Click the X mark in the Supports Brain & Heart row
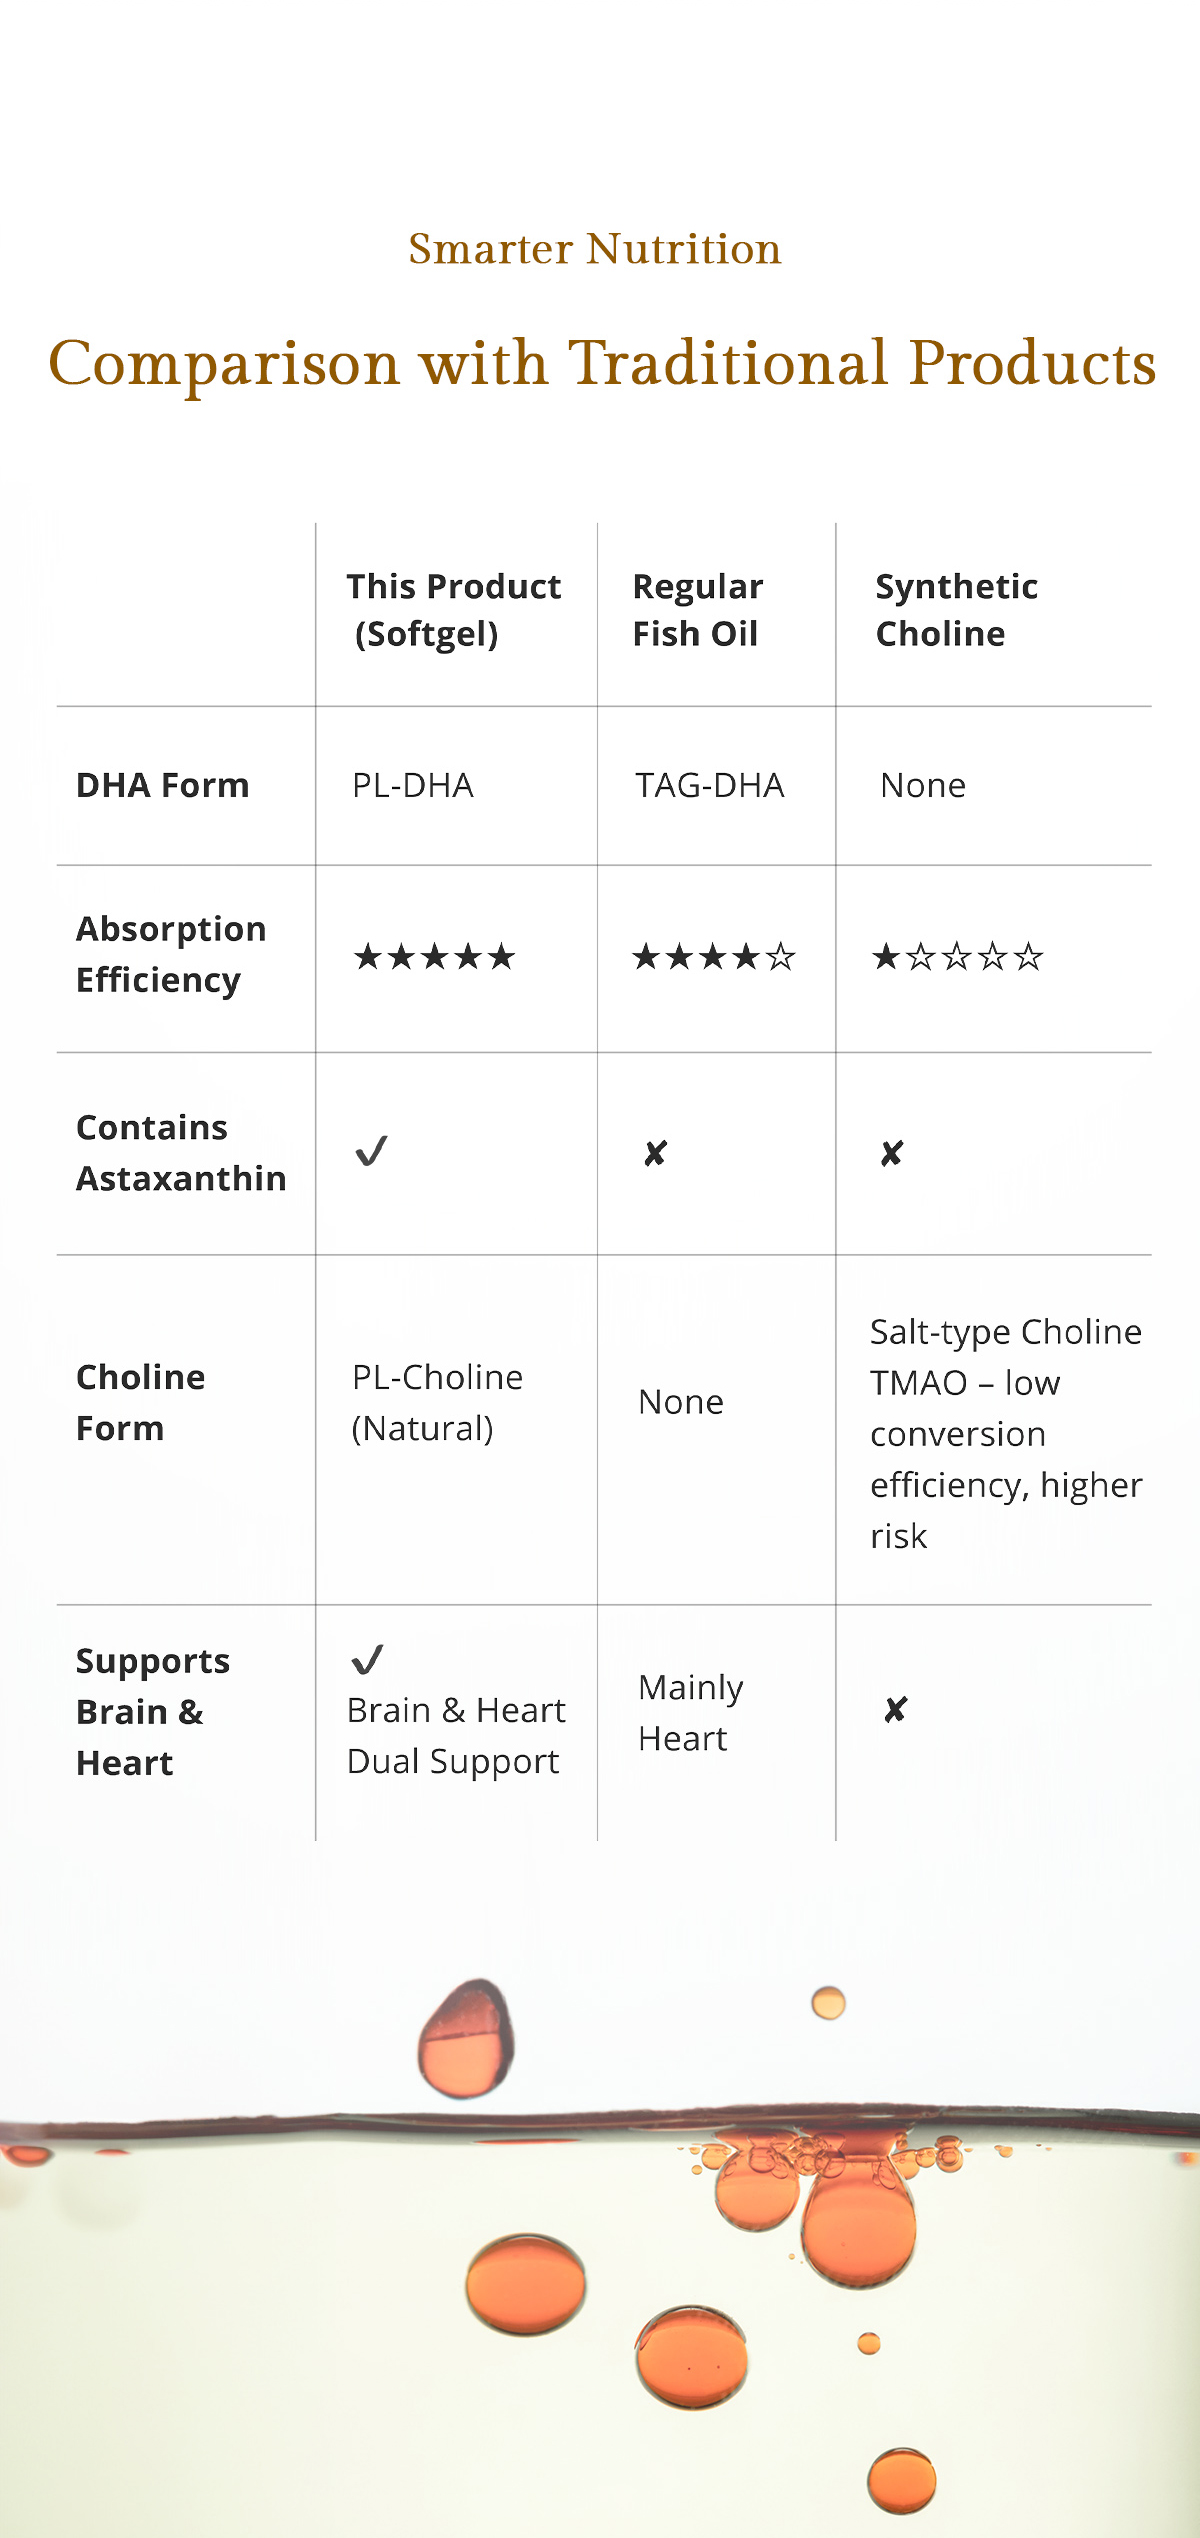Image resolution: width=1200 pixels, height=2538 pixels. [895, 1710]
